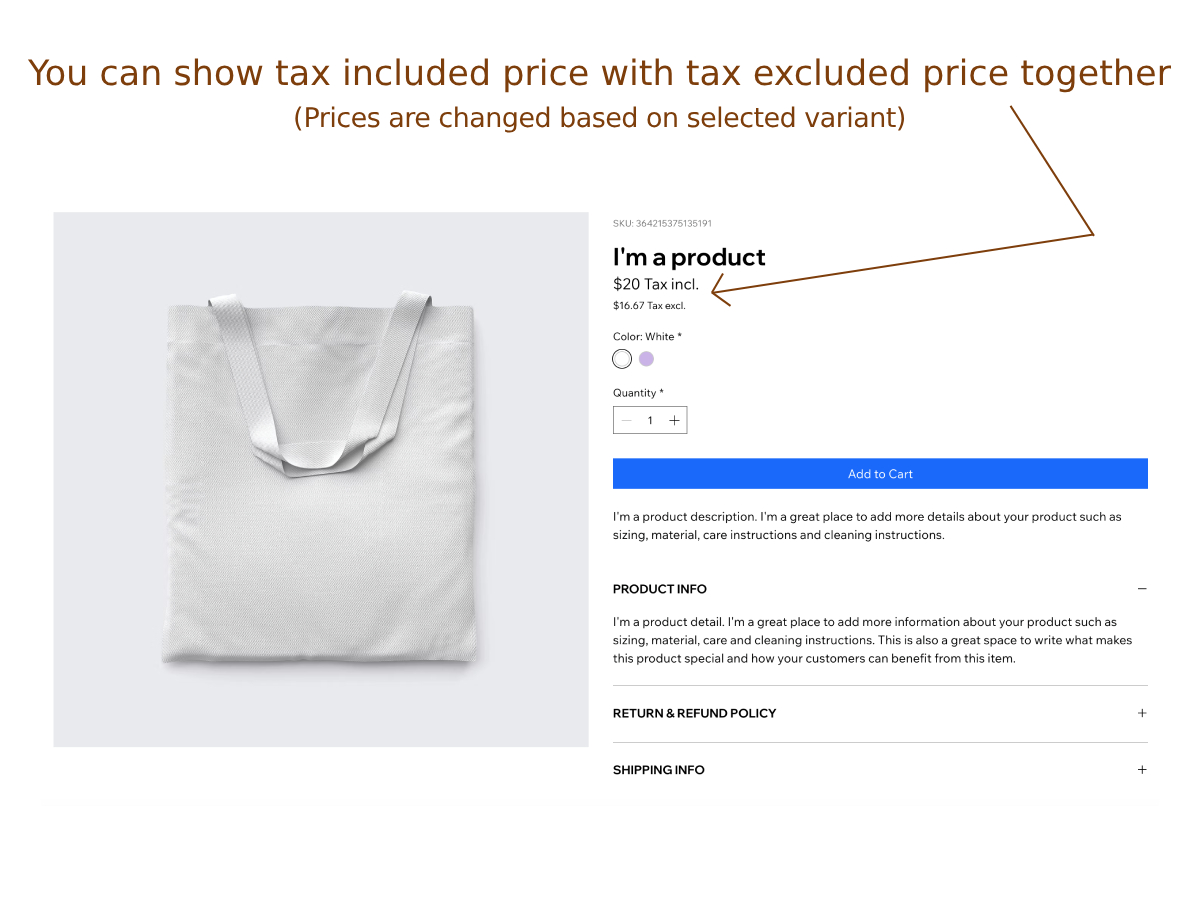Click the SKU number text
This screenshot has height=900, width=1200.
(x=662, y=223)
